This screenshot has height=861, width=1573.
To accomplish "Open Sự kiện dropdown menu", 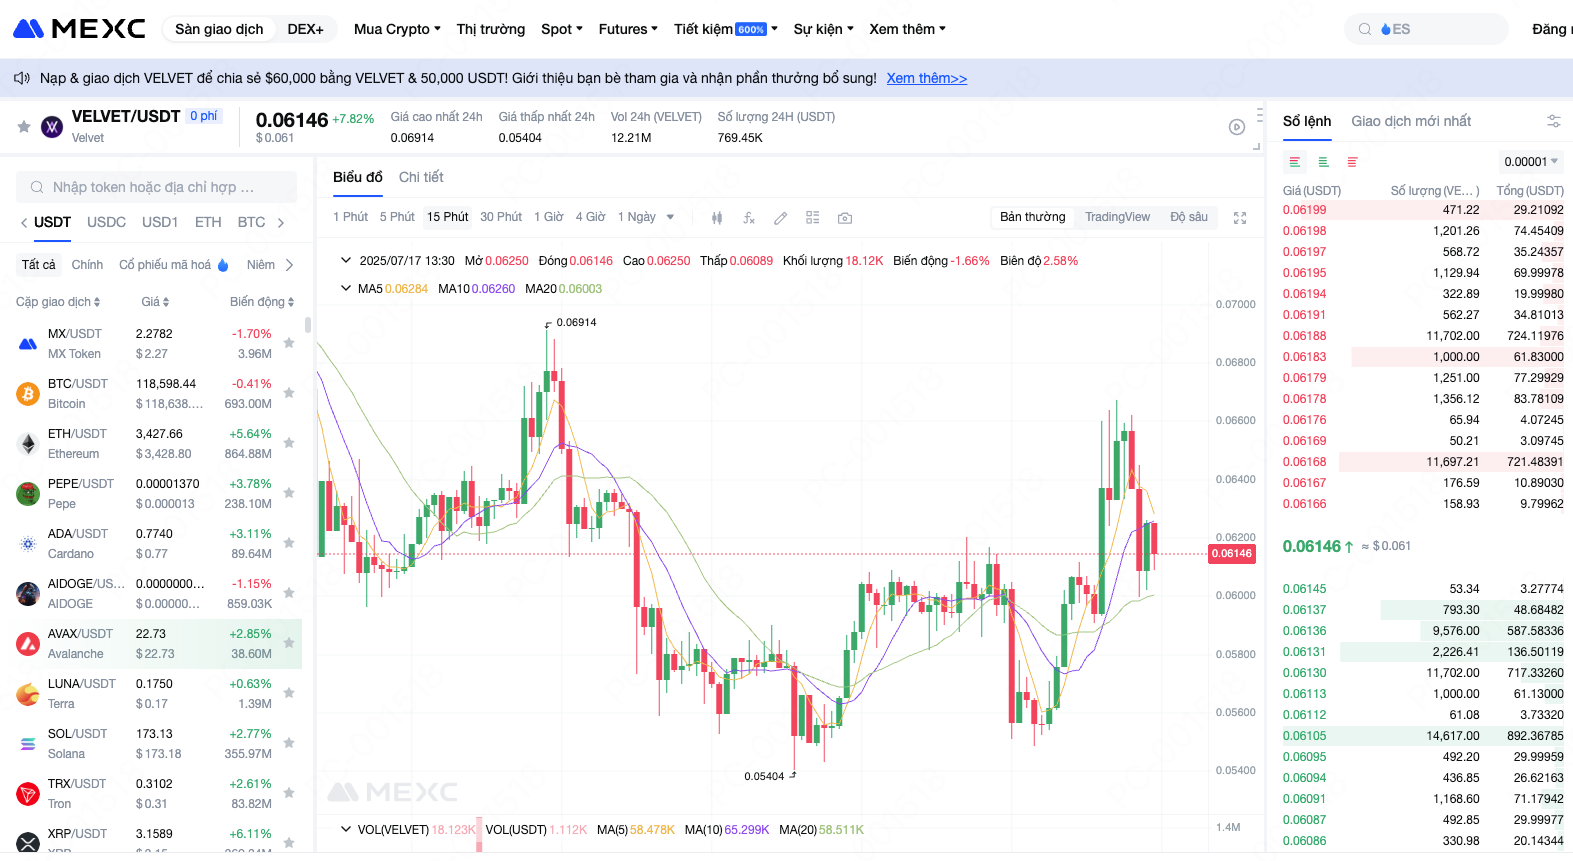I will [824, 29].
